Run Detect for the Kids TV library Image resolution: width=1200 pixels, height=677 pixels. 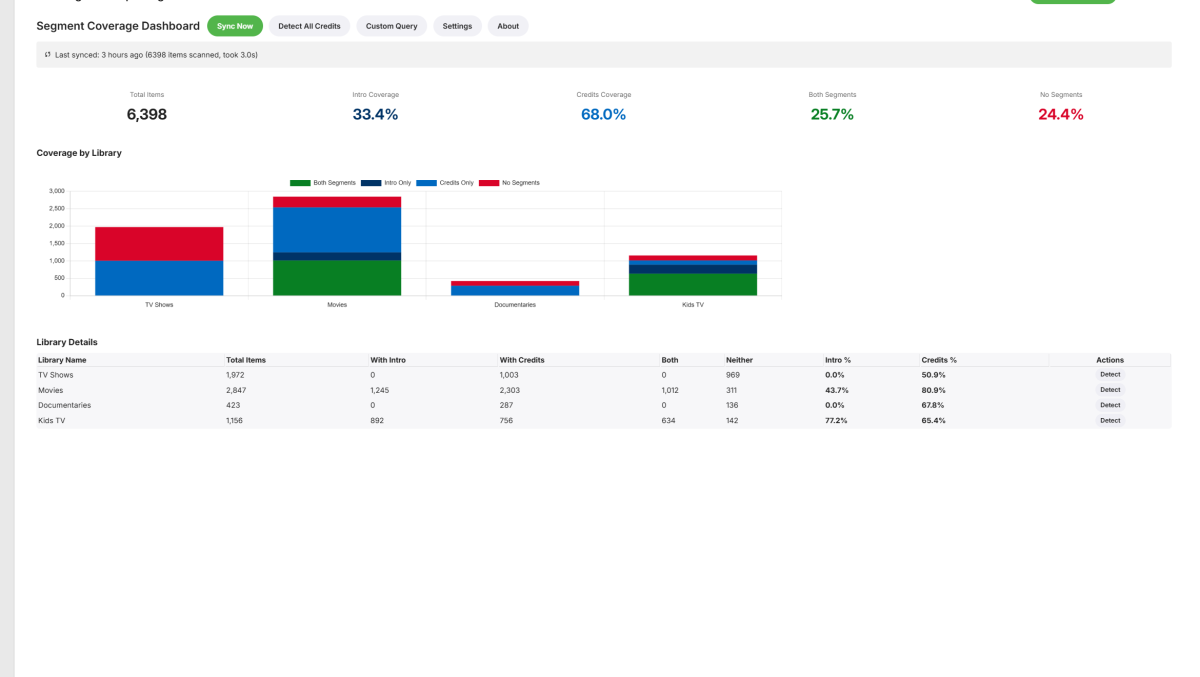1110,420
